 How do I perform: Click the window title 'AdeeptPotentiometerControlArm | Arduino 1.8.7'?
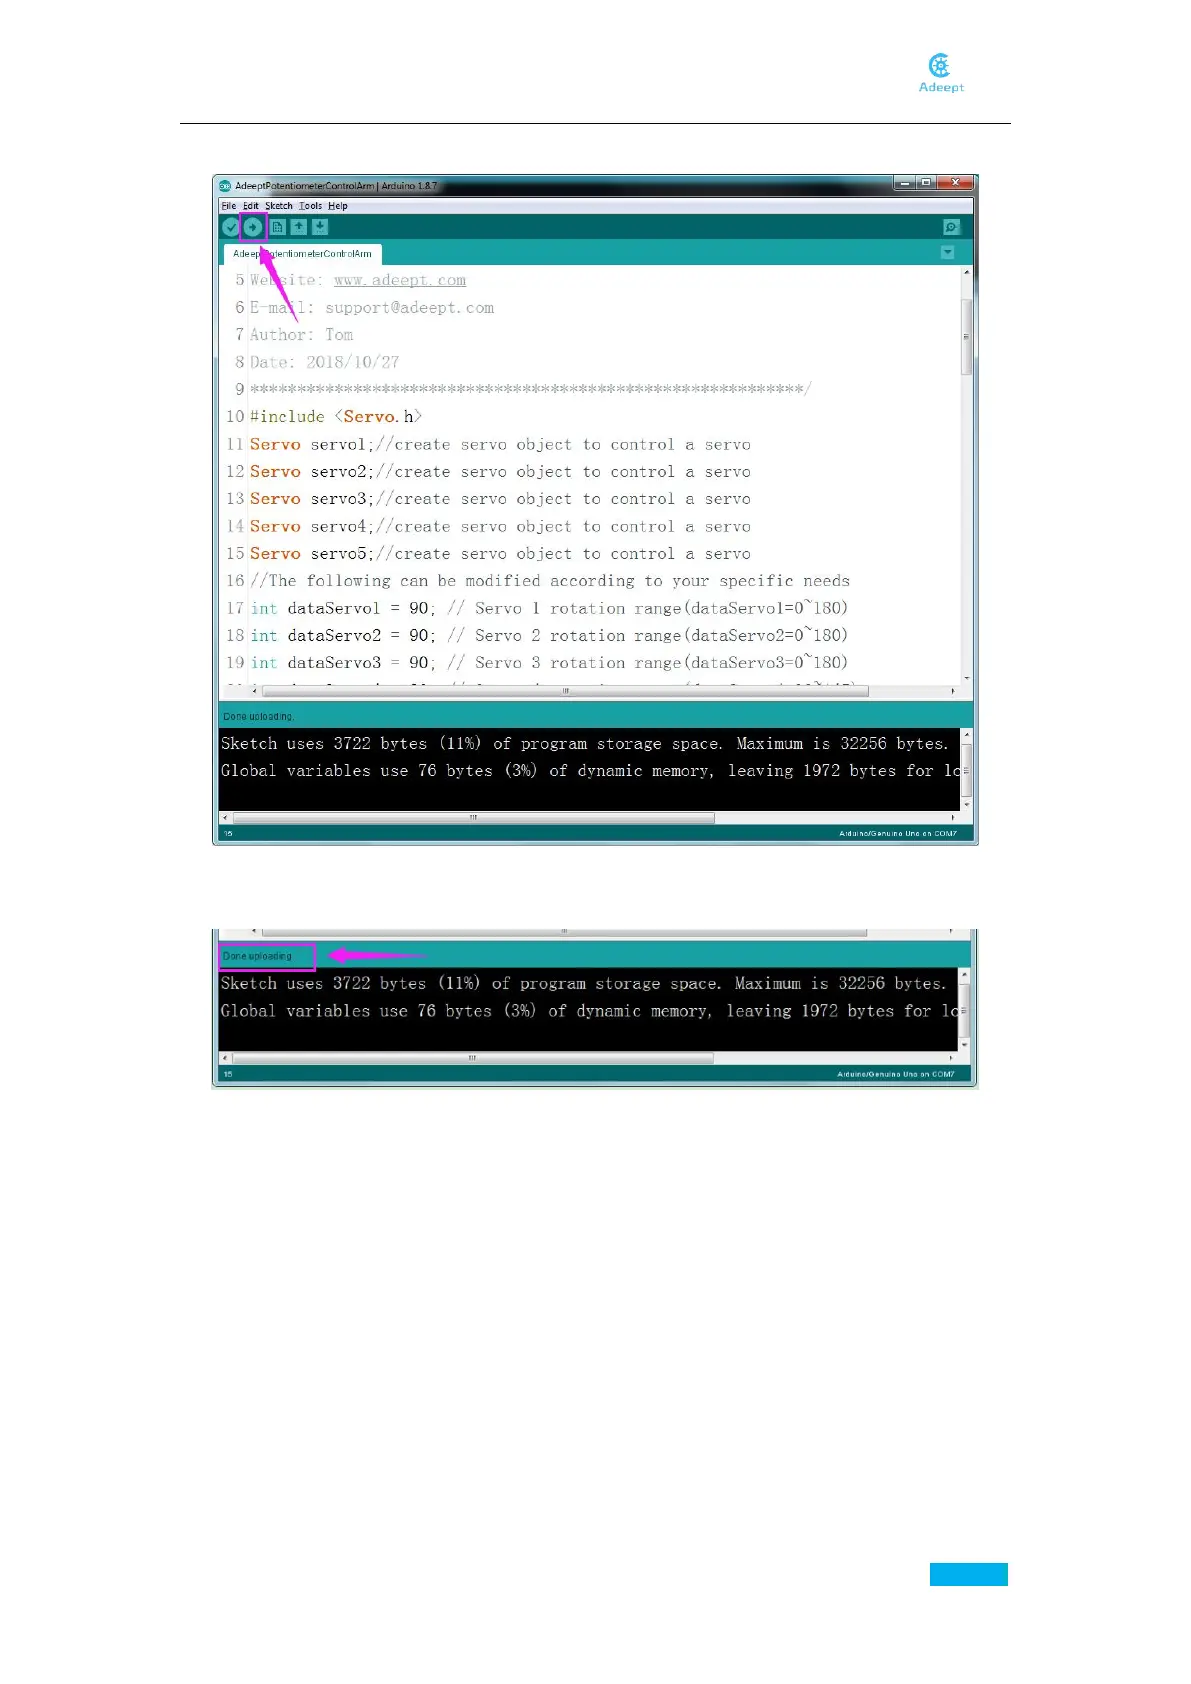click(x=336, y=186)
